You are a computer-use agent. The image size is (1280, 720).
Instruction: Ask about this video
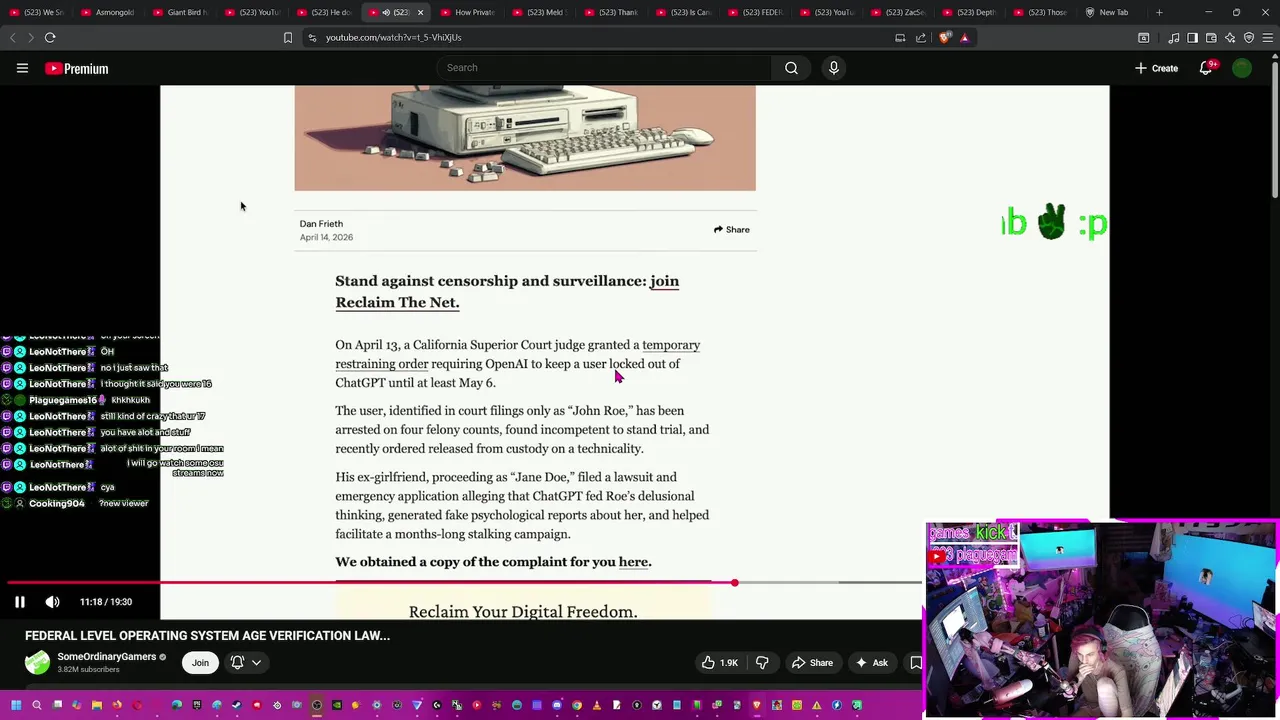[871, 662]
